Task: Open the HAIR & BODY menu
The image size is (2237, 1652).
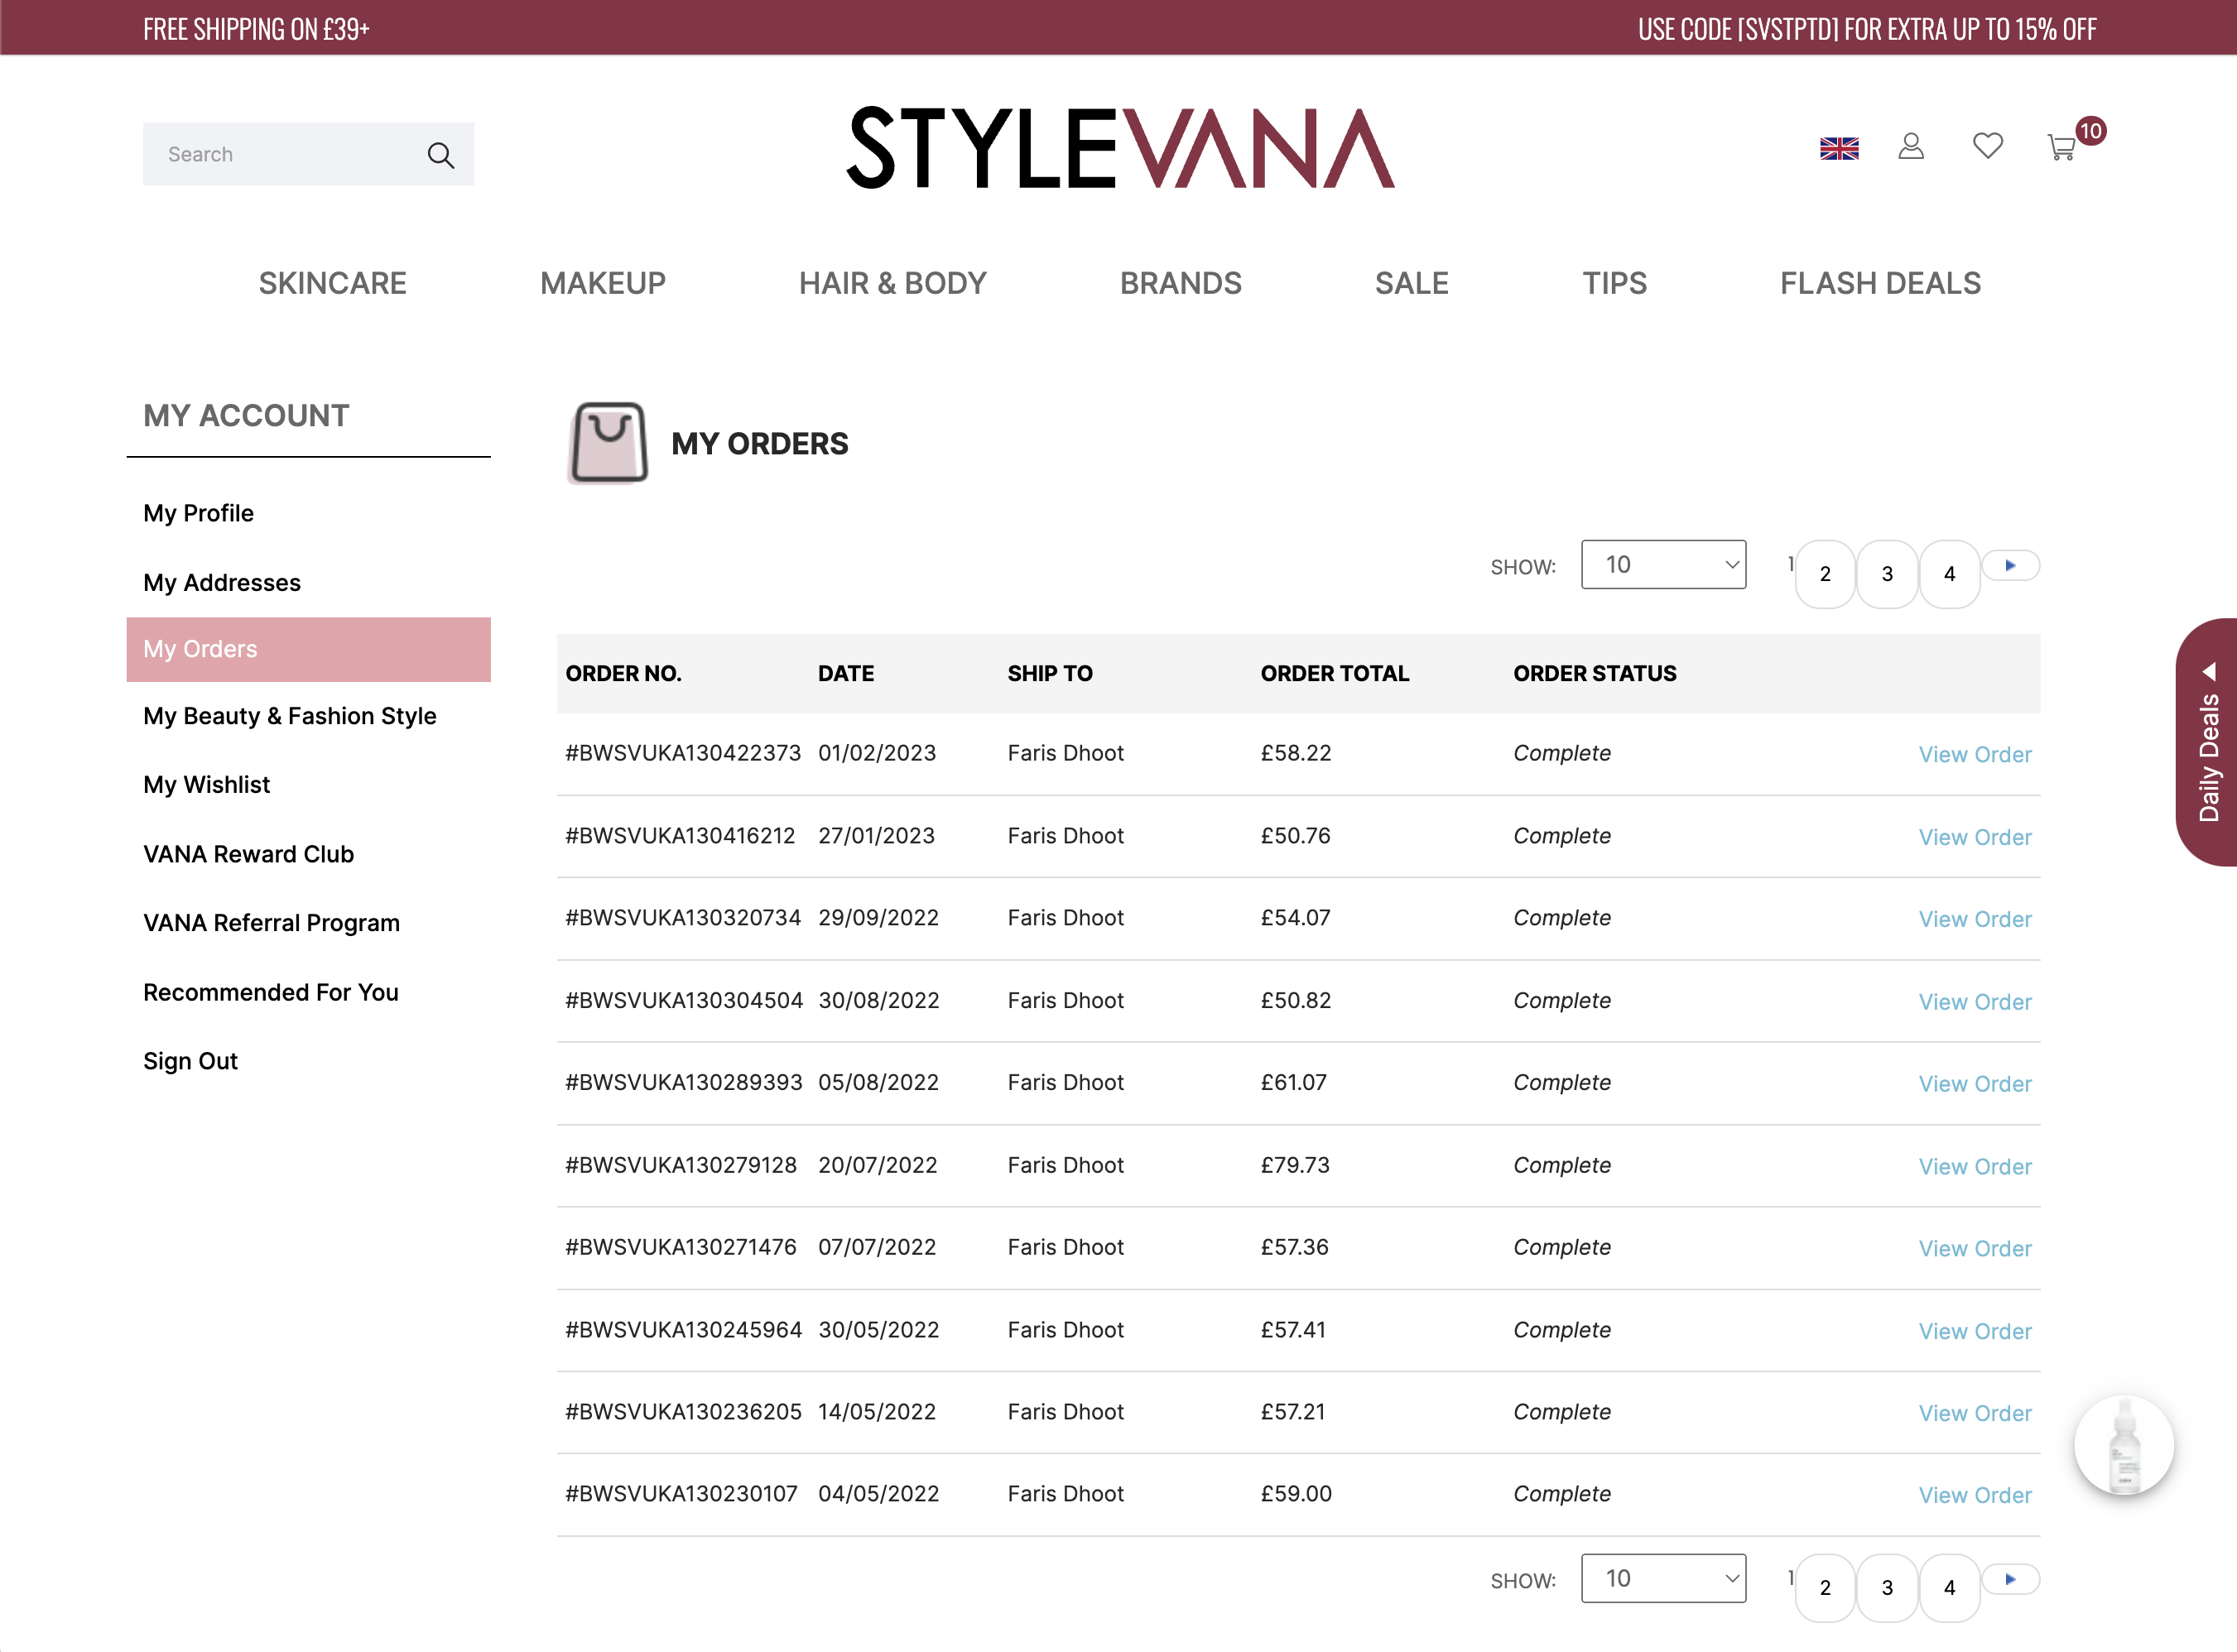Action: [892, 284]
